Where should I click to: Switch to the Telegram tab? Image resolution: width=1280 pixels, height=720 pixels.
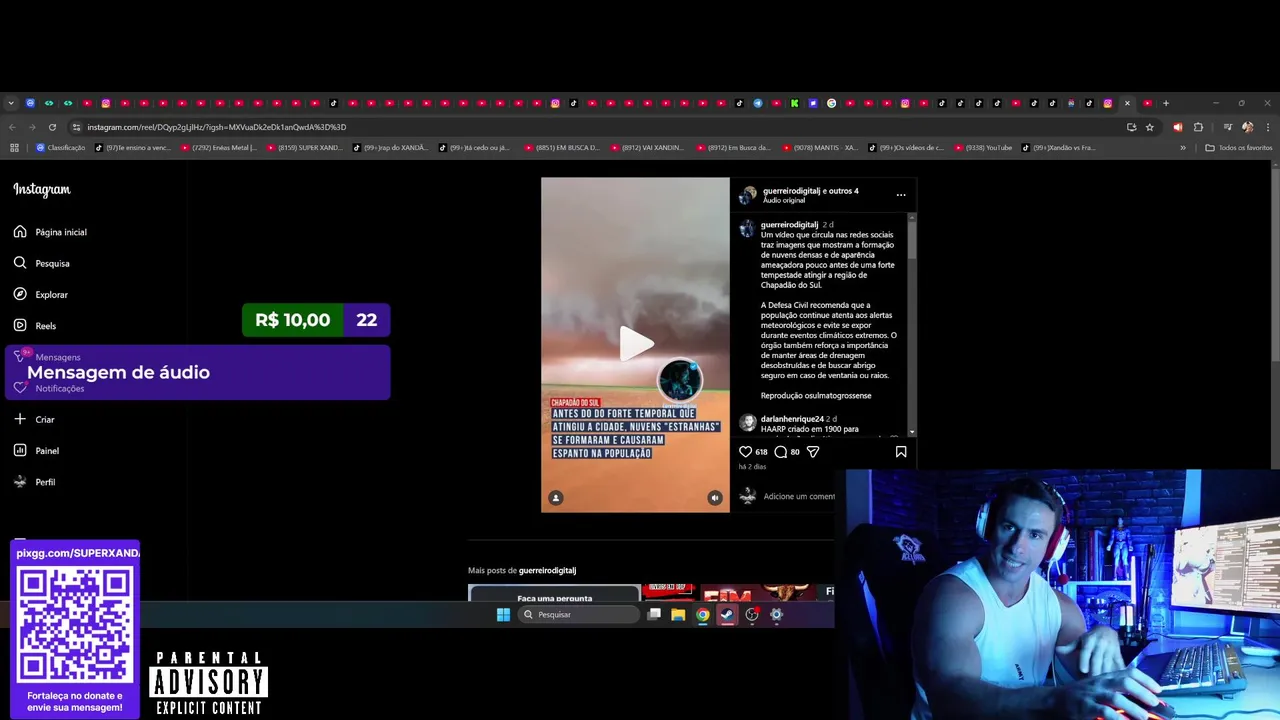click(757, 103)
